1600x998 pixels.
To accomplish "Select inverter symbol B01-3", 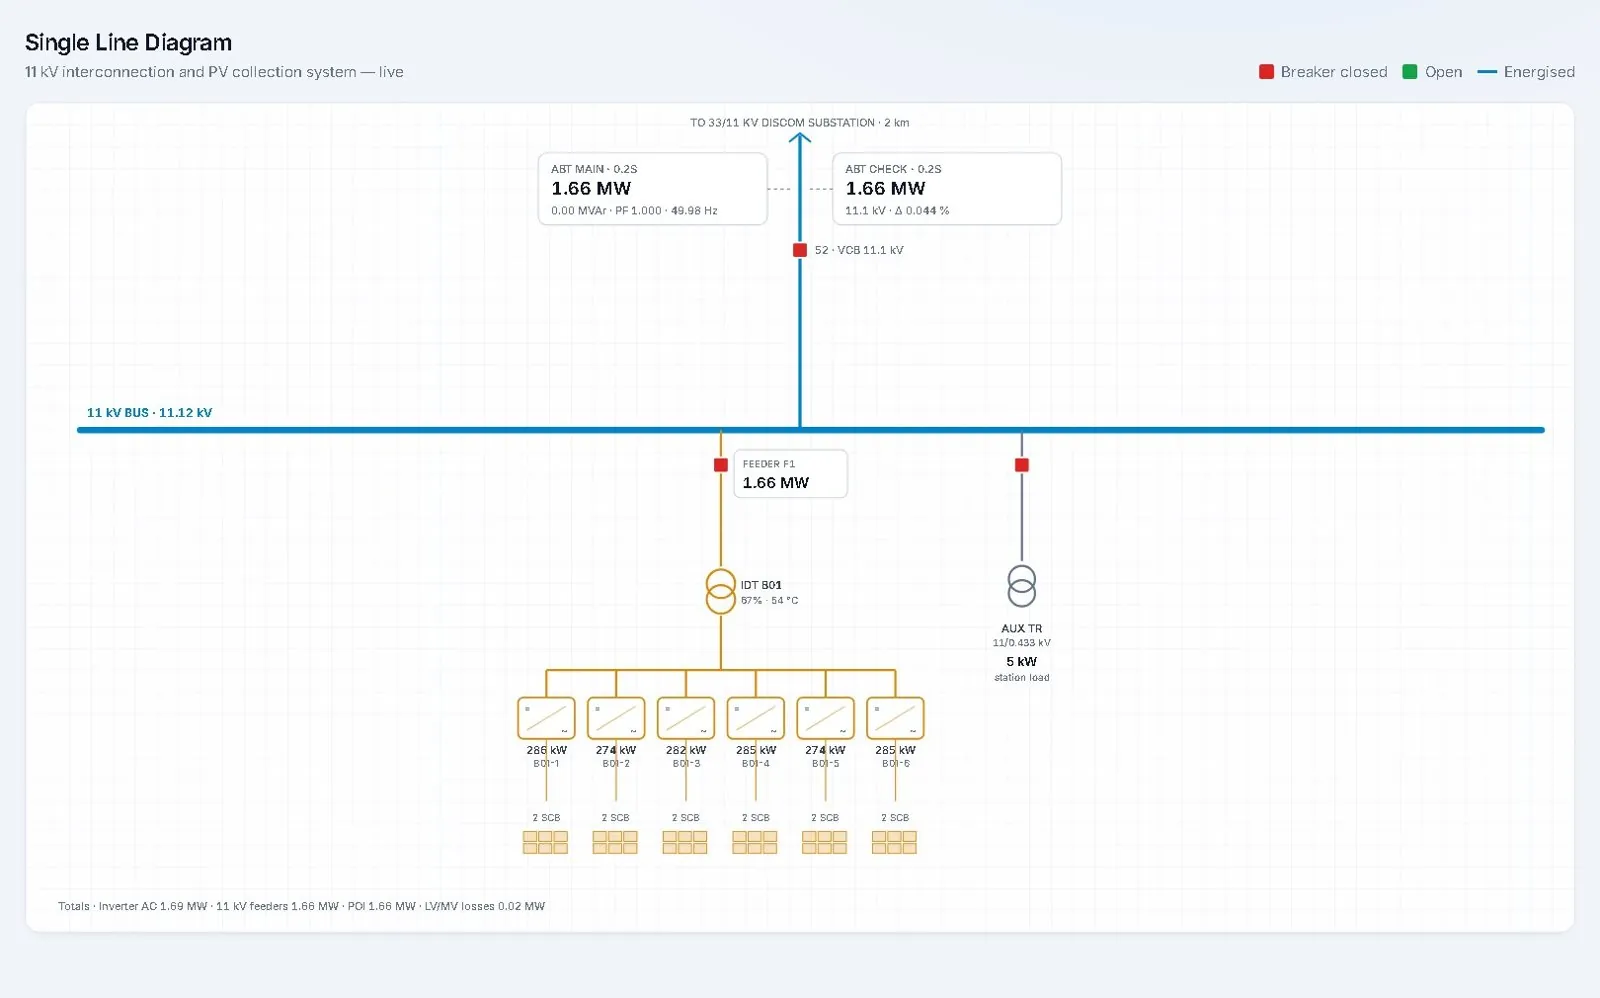I will 686,719.
